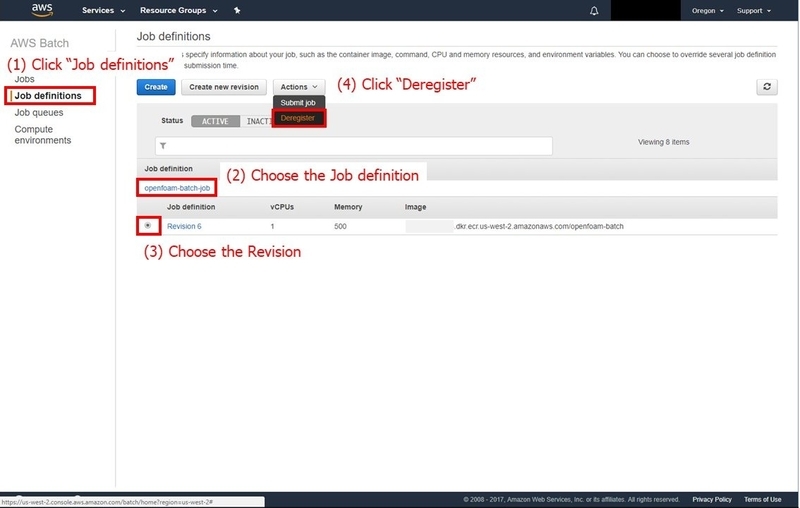
Task: Choose Deregister from Actions menu
Action: 298,118
